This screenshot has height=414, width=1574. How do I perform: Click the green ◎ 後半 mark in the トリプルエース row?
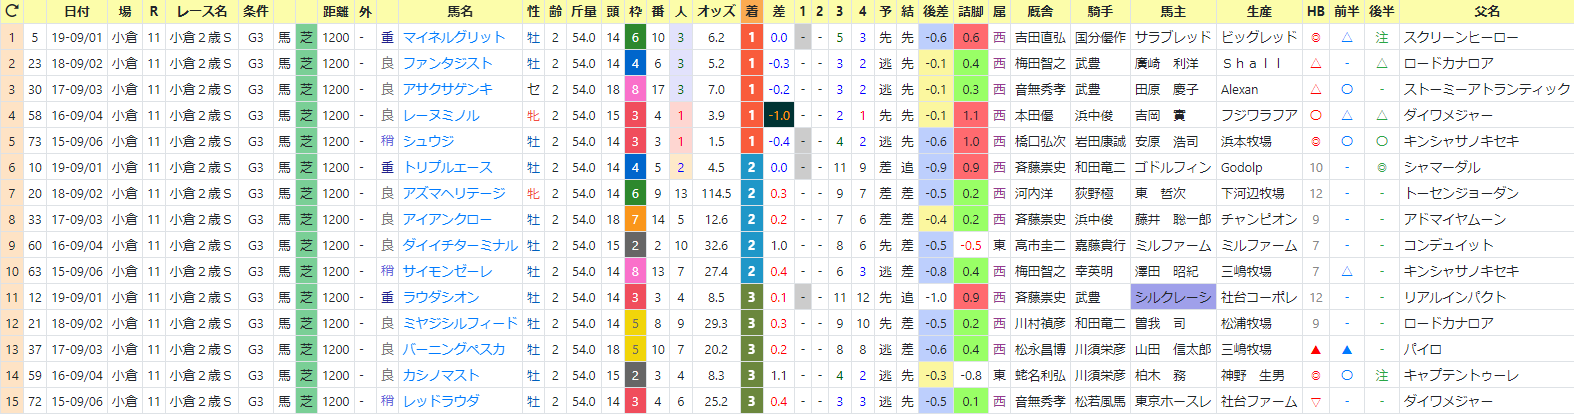point(1381,167)
